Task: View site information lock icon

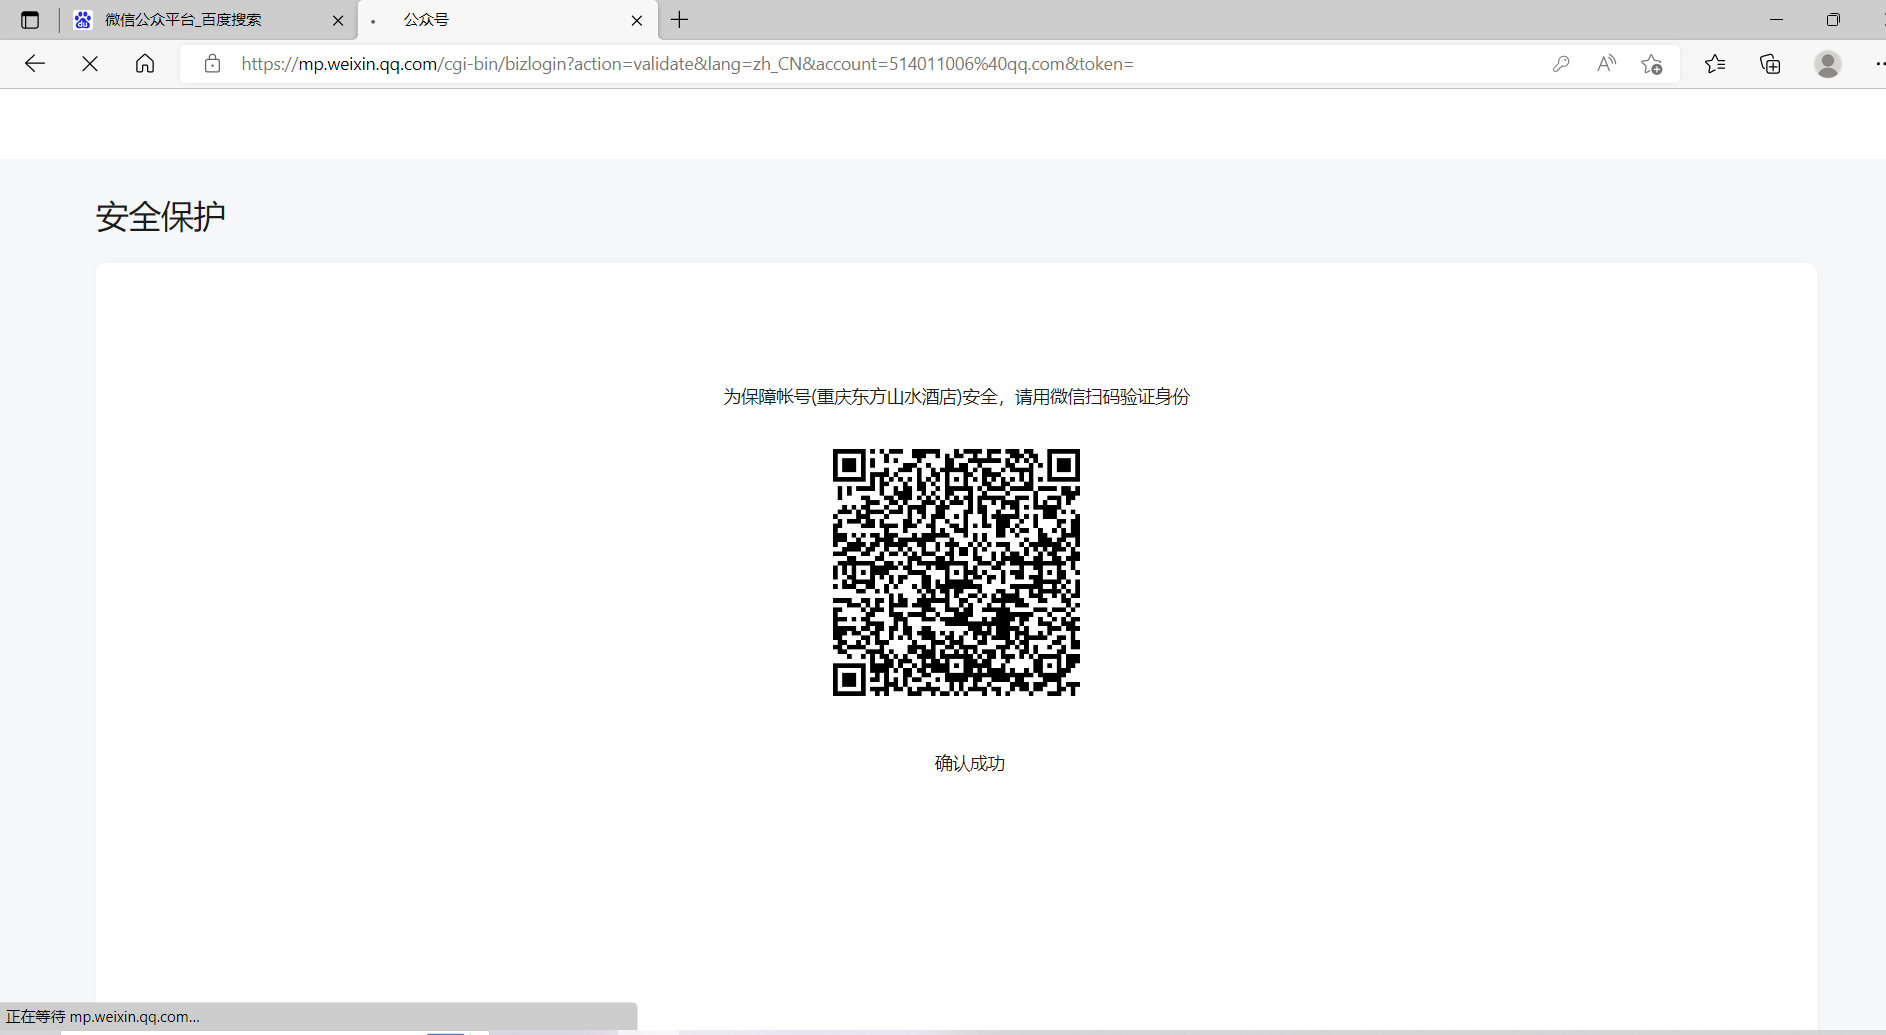Action: (212, 64)
